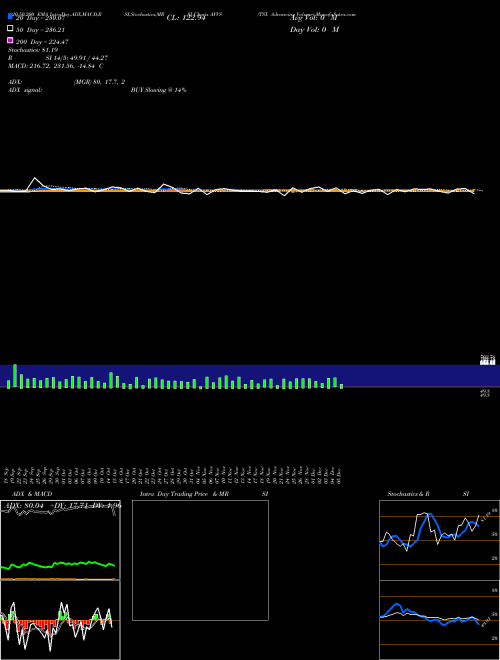Click the 'Day Vol: 0 M' label
This screenshot has width=500, height=660.
coord(314,30)
